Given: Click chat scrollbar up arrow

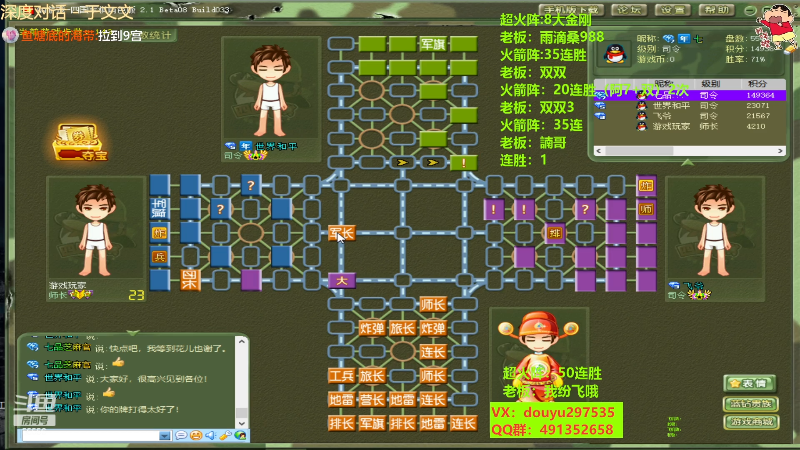Looking at the screenshot, I should (242, 341).
